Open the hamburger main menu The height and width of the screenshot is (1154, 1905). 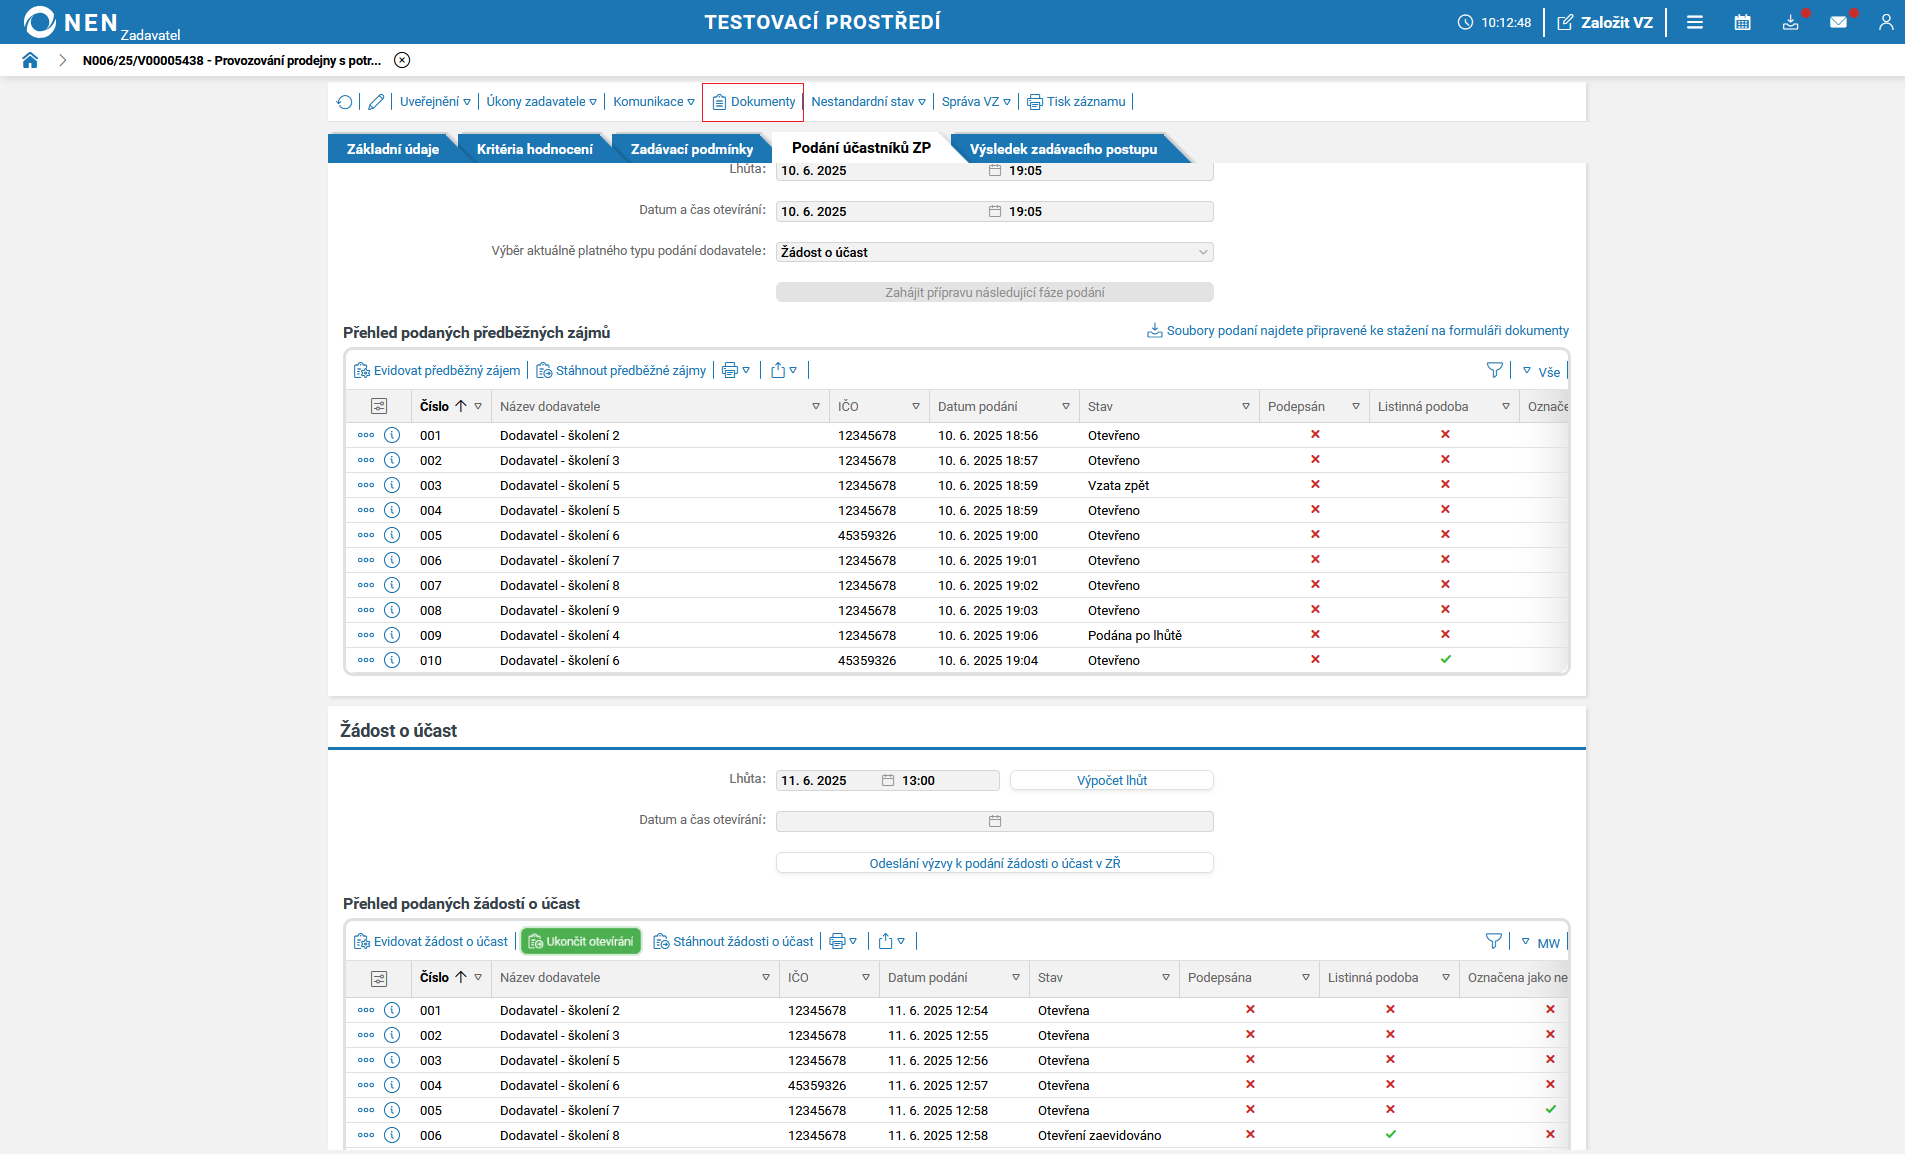(x=1694, y=22)
